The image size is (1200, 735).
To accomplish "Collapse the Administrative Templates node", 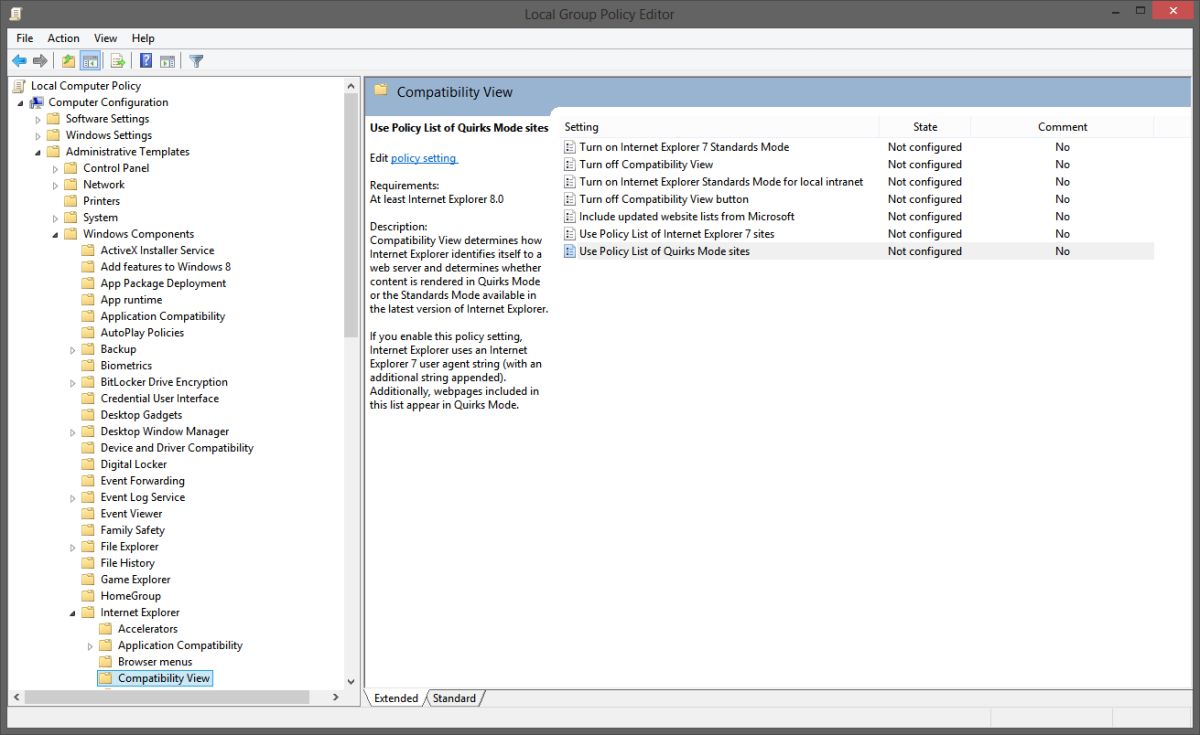I will pyautogui.click(x=38, y=152).
